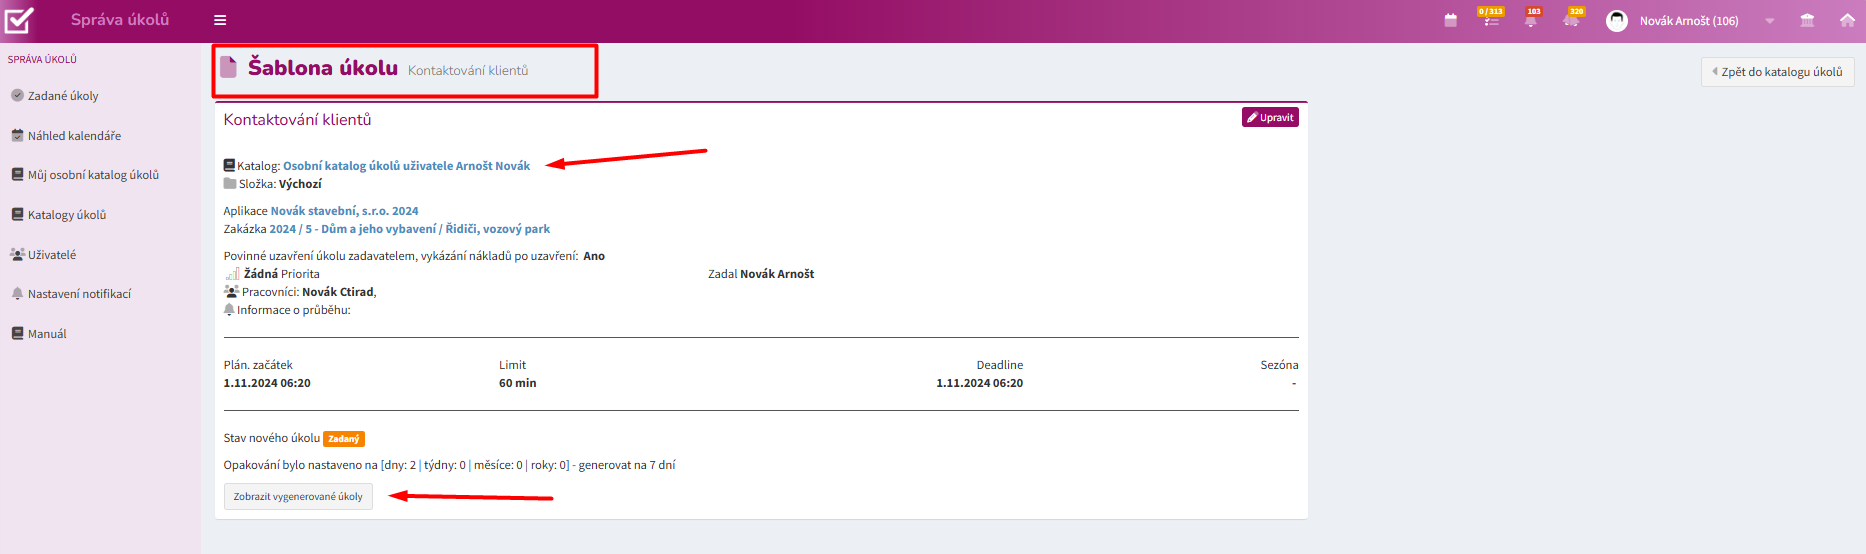Image resolution: width=1866 pixels, height=554 pixels.
Task: Click user avatar picture of Novák Arnošt
Action: coord(1616,21)
